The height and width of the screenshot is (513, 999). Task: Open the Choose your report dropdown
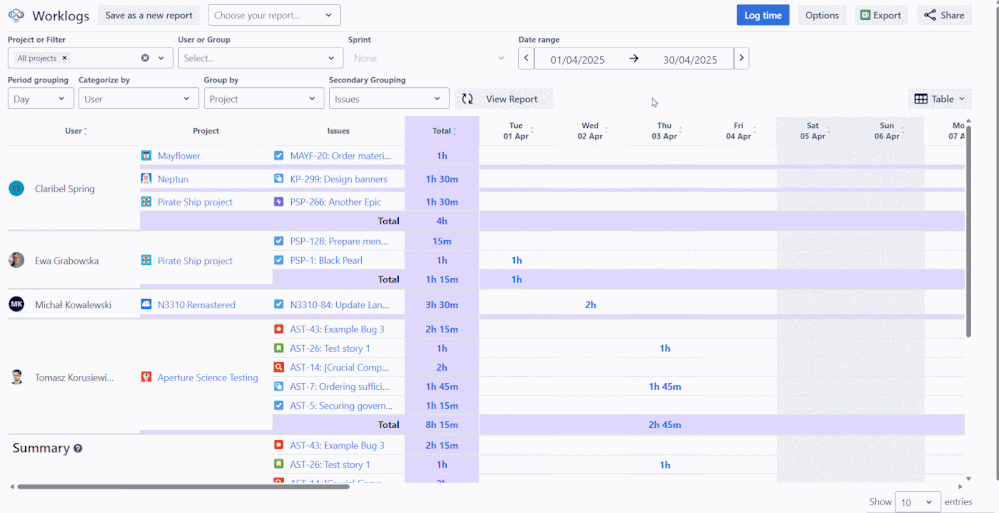click(x=274, y=15)
